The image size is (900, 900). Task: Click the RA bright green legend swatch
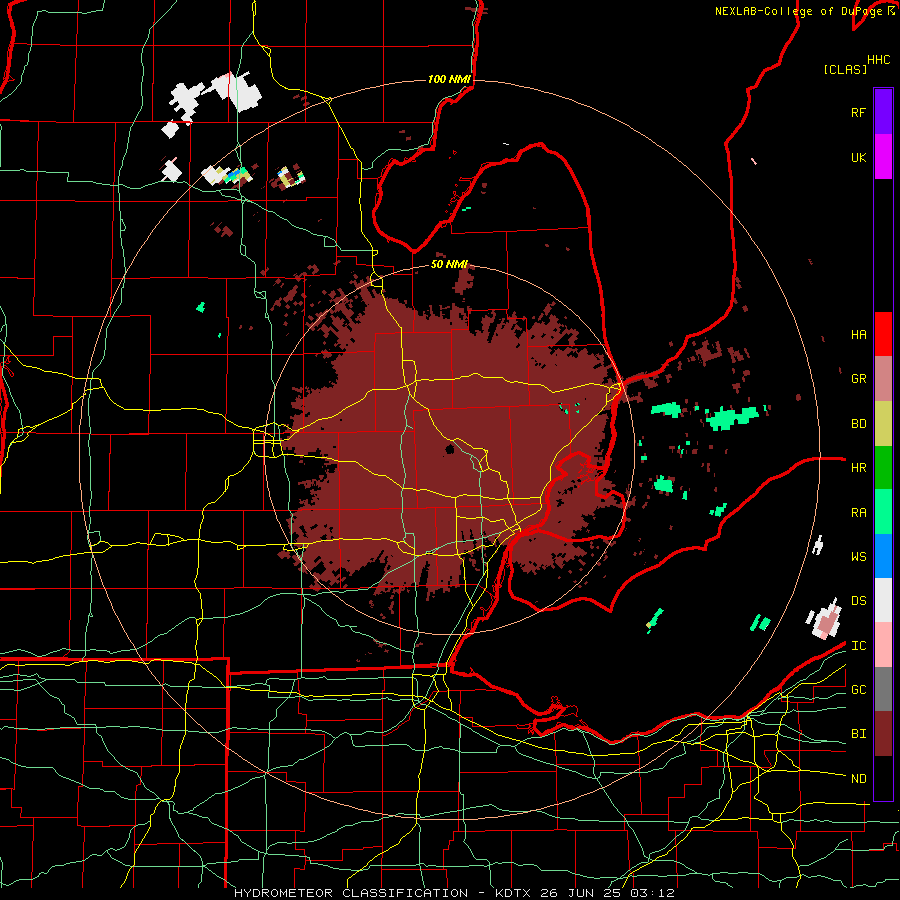pyautogui.click(x=883, y=512)
